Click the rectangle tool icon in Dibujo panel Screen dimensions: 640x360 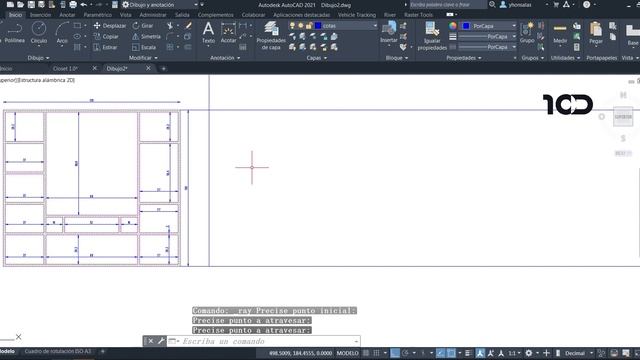point(77,25)
